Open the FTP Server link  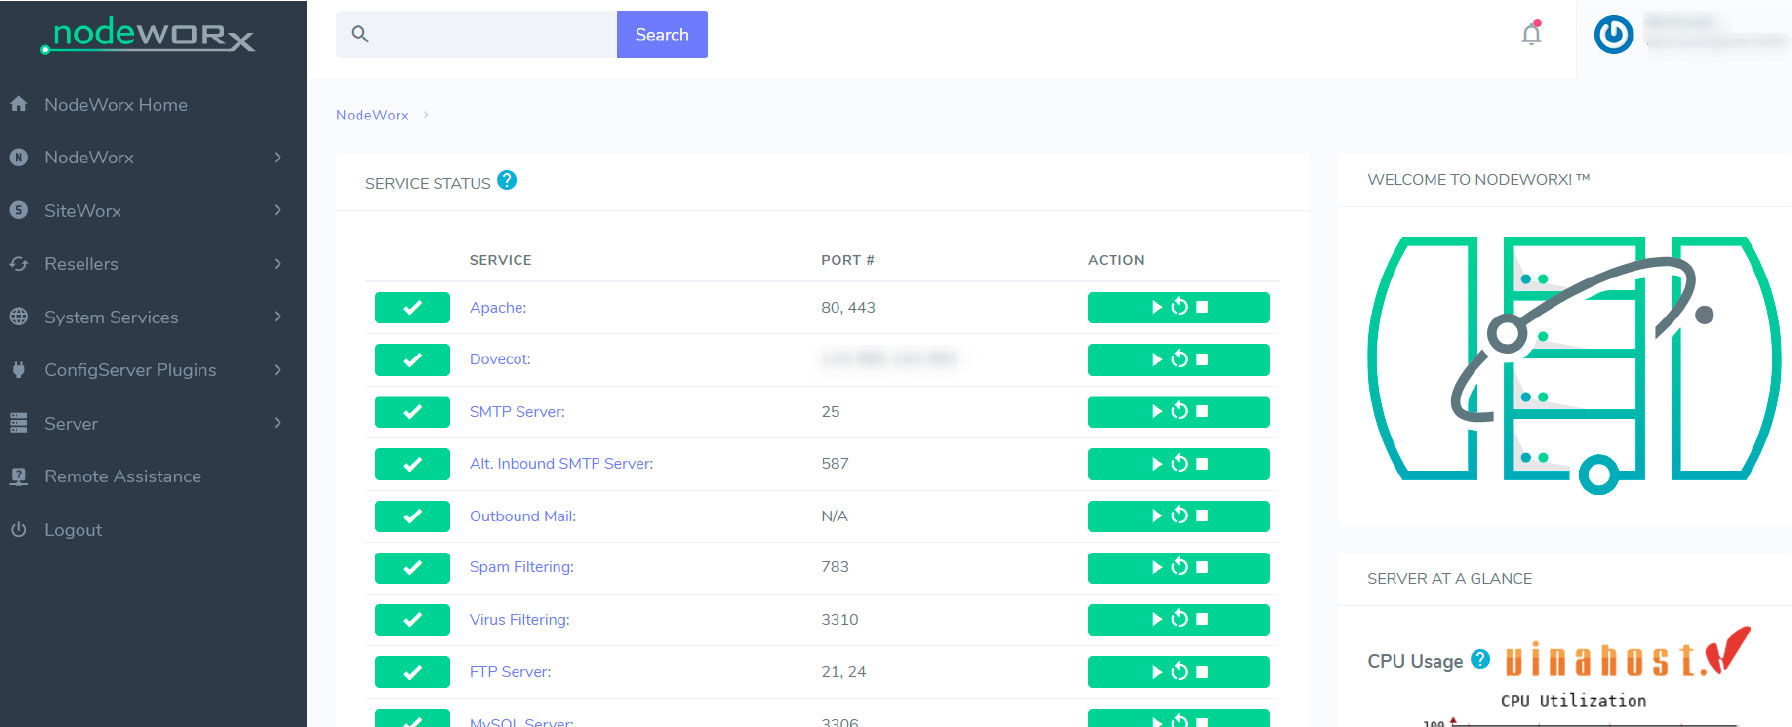pos(510,672)
